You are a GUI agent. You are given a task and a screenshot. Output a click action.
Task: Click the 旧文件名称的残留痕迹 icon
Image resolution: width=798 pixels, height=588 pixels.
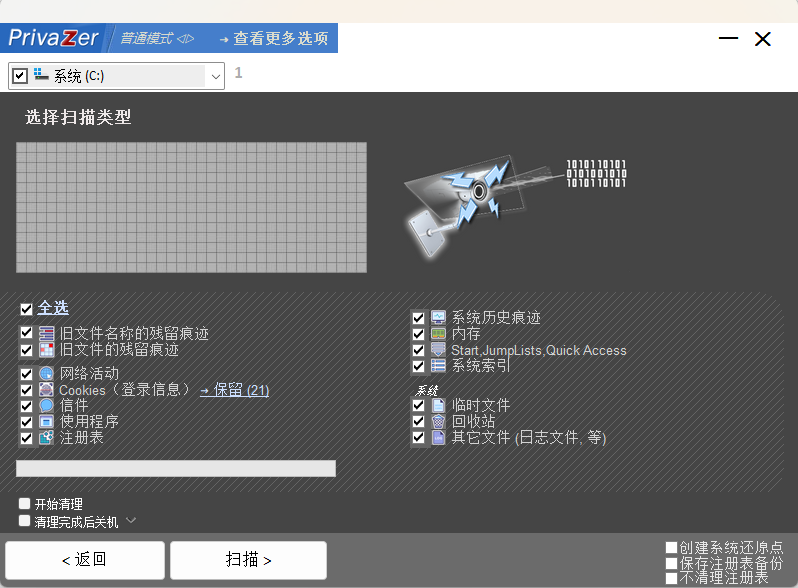(x=46, y=333)
